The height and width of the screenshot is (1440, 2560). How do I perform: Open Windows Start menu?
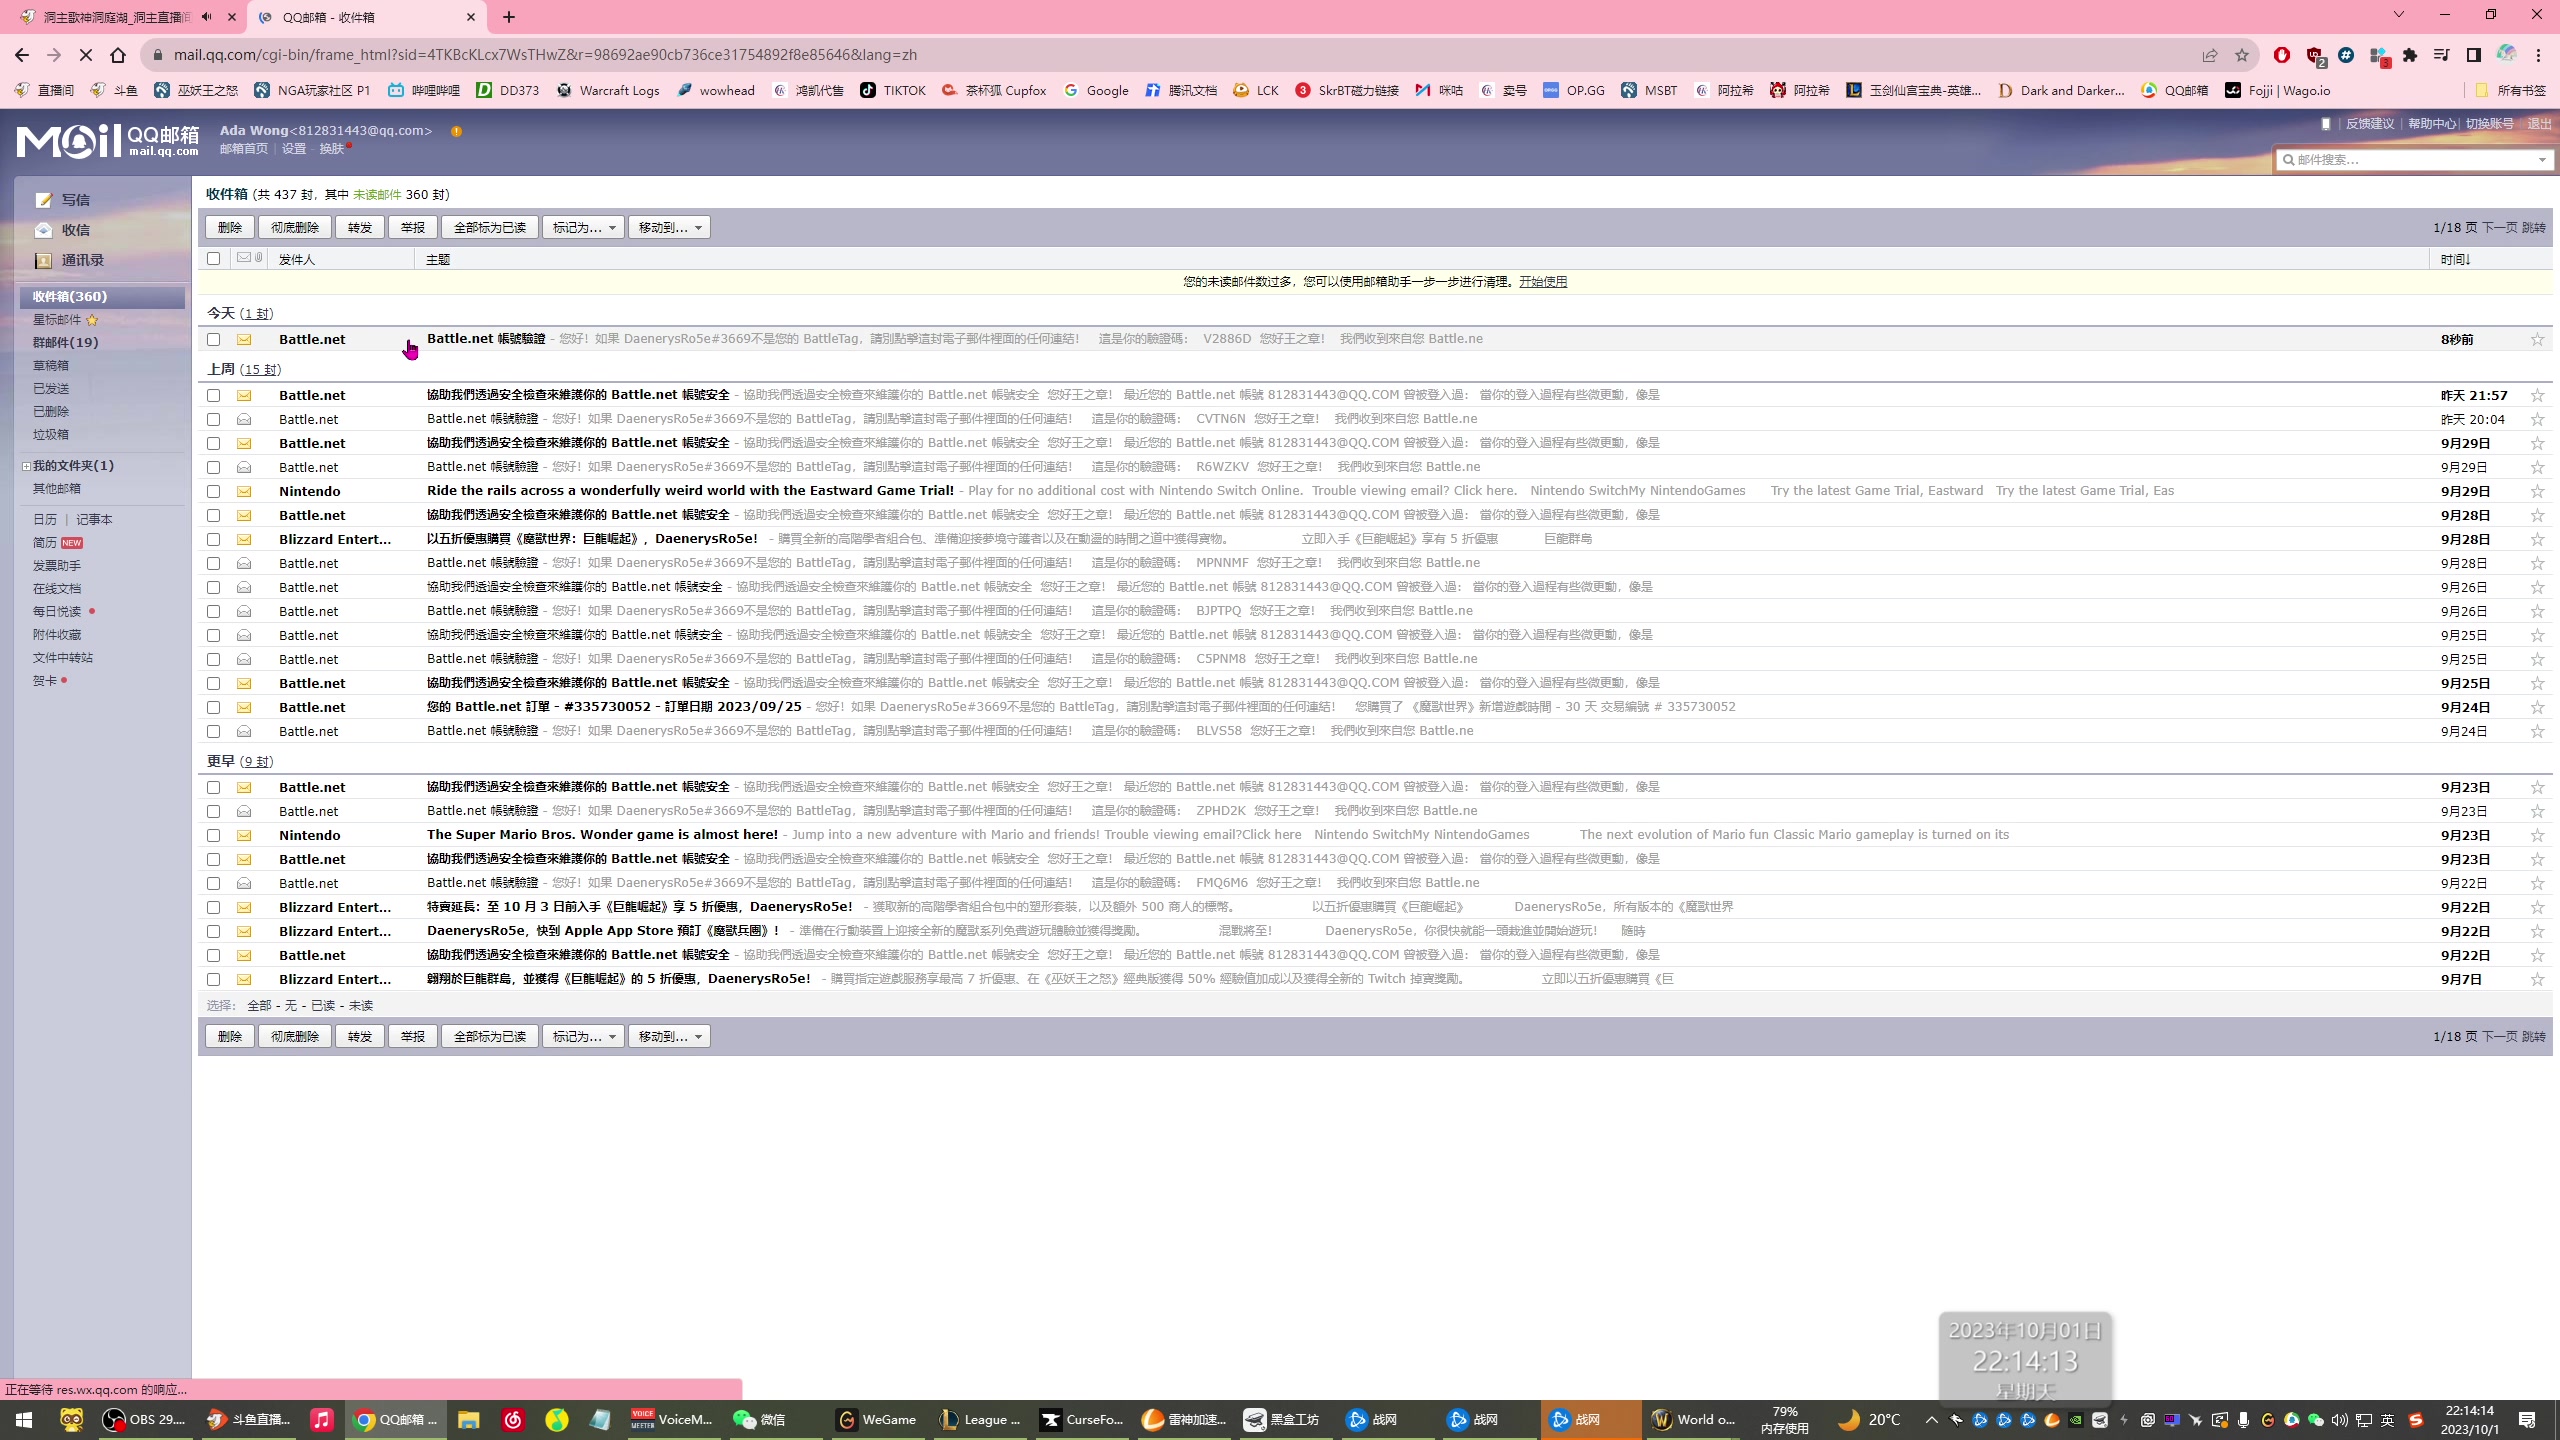point(24,1419)
